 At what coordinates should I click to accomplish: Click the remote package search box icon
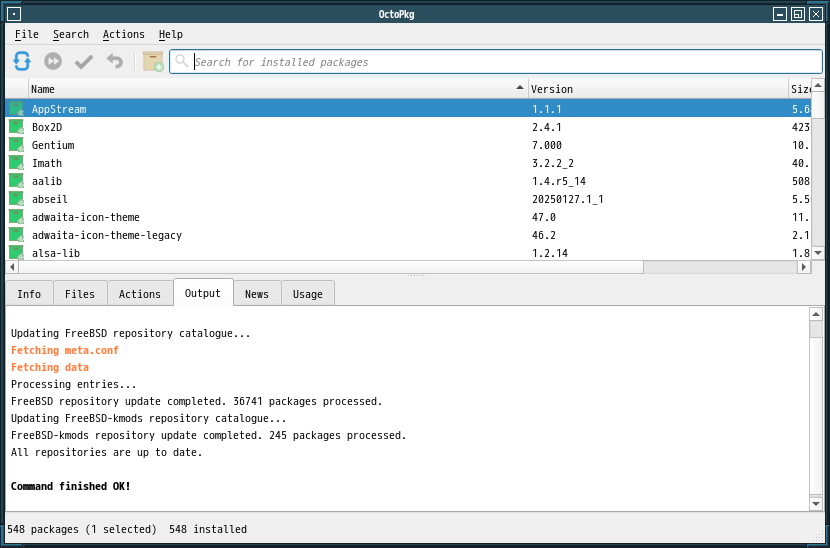(x=153, y=61)
